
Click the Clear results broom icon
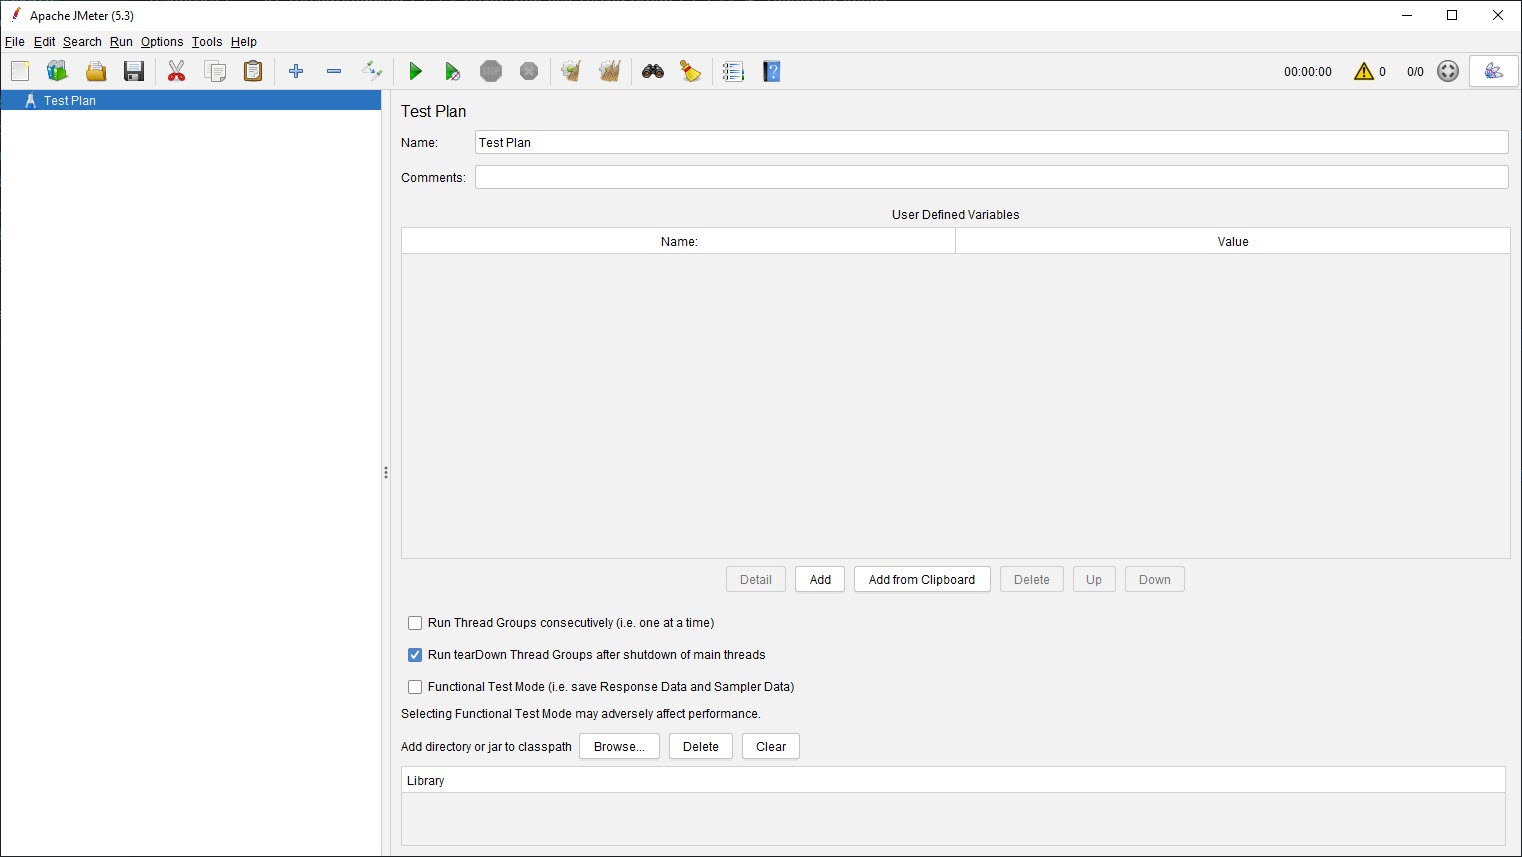[572, 71]
